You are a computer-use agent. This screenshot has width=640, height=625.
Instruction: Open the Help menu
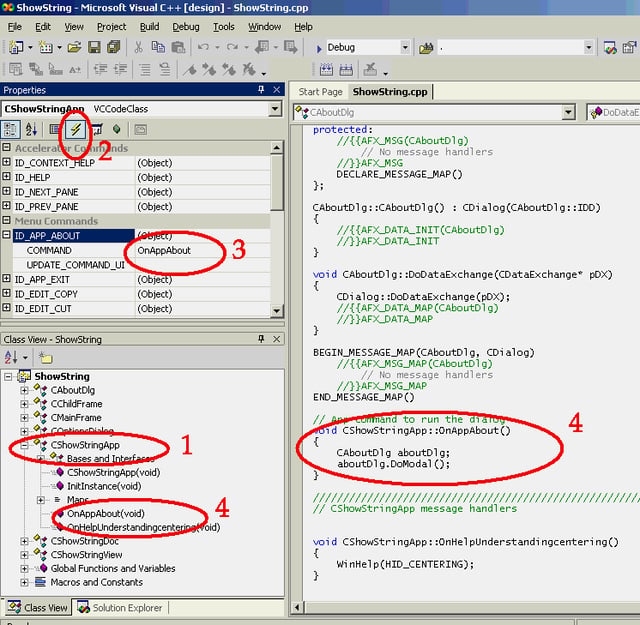[x=303, y=27]
